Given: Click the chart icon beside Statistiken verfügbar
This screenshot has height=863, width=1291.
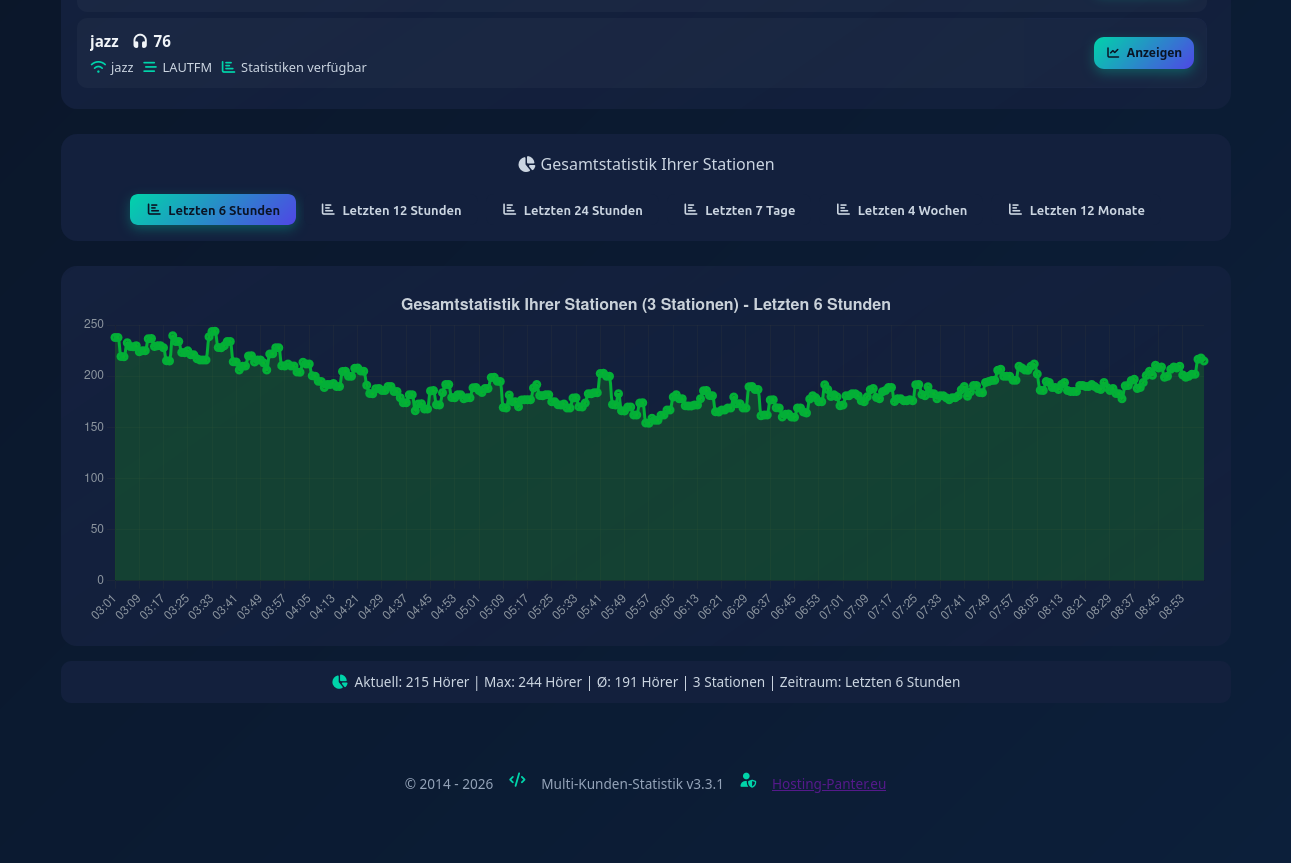Looking at the screenshot, I should click(x=228, y=68).
